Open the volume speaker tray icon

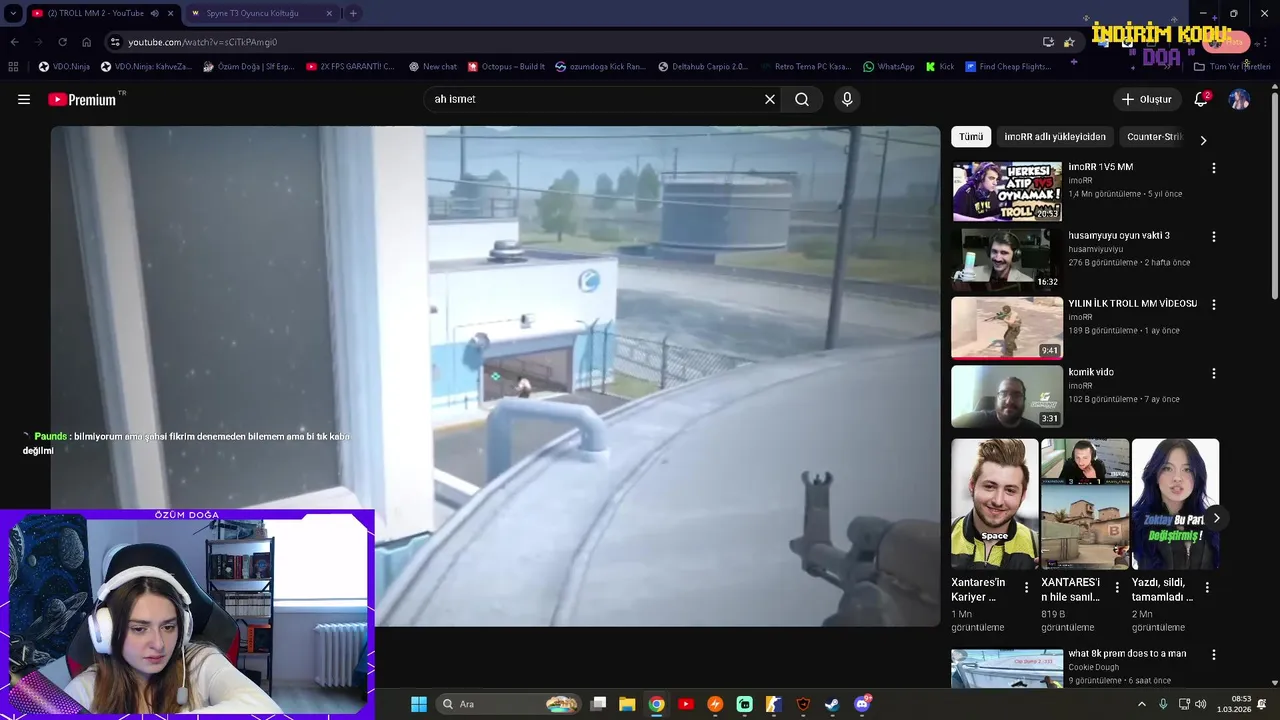point(1200,704)
